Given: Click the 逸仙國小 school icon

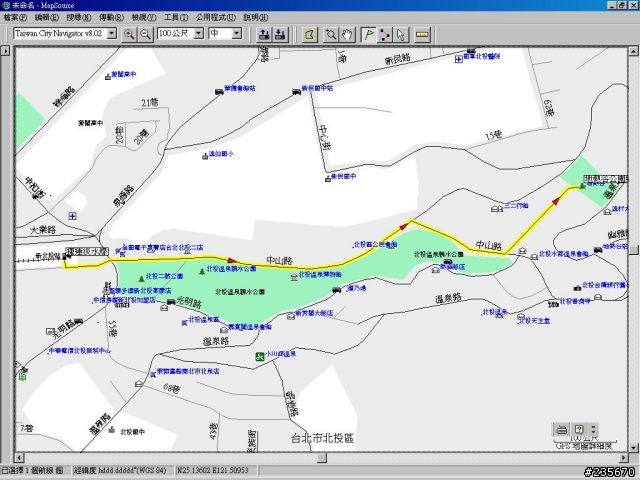Looking at the screenshot, I should click(x=205, y=156).
